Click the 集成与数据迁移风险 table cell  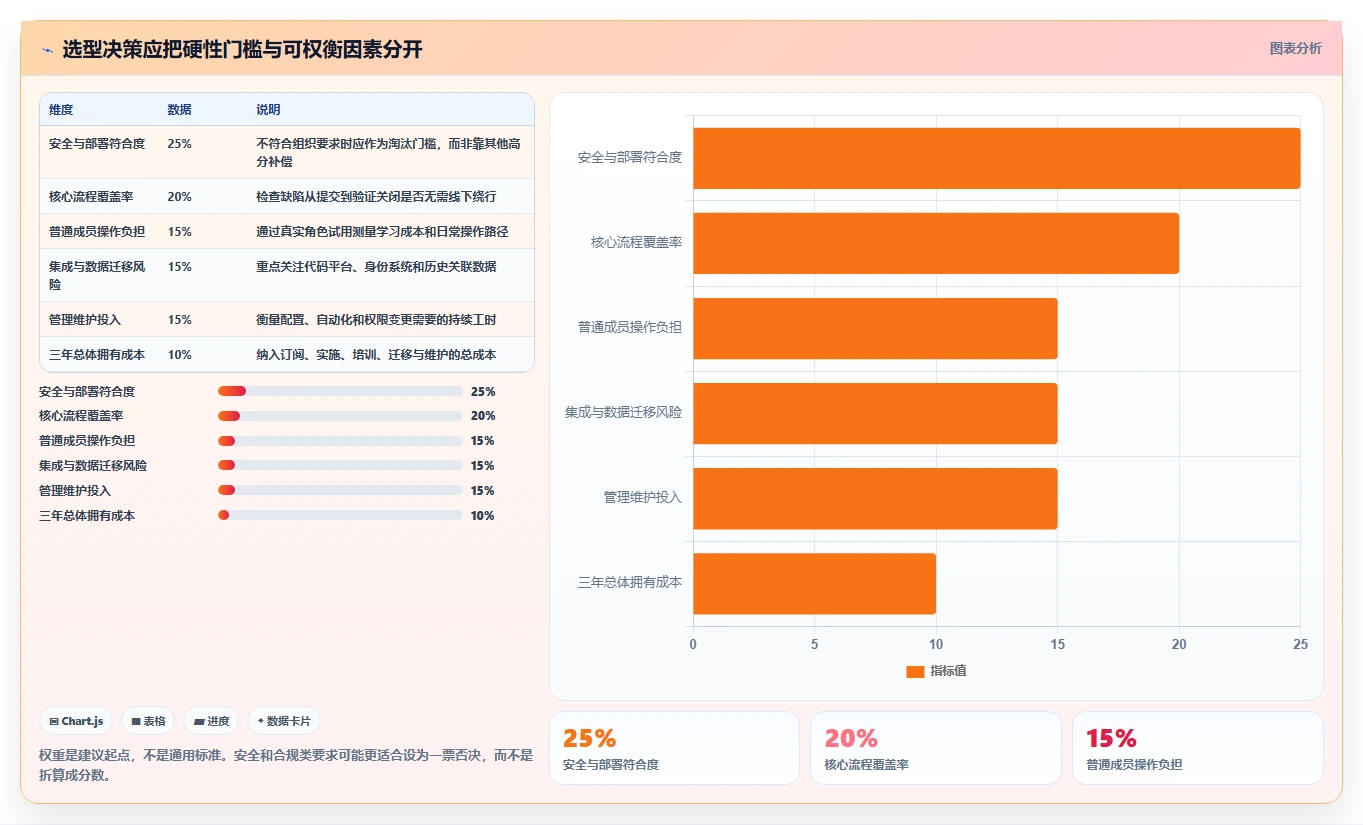tap(98, 276)
